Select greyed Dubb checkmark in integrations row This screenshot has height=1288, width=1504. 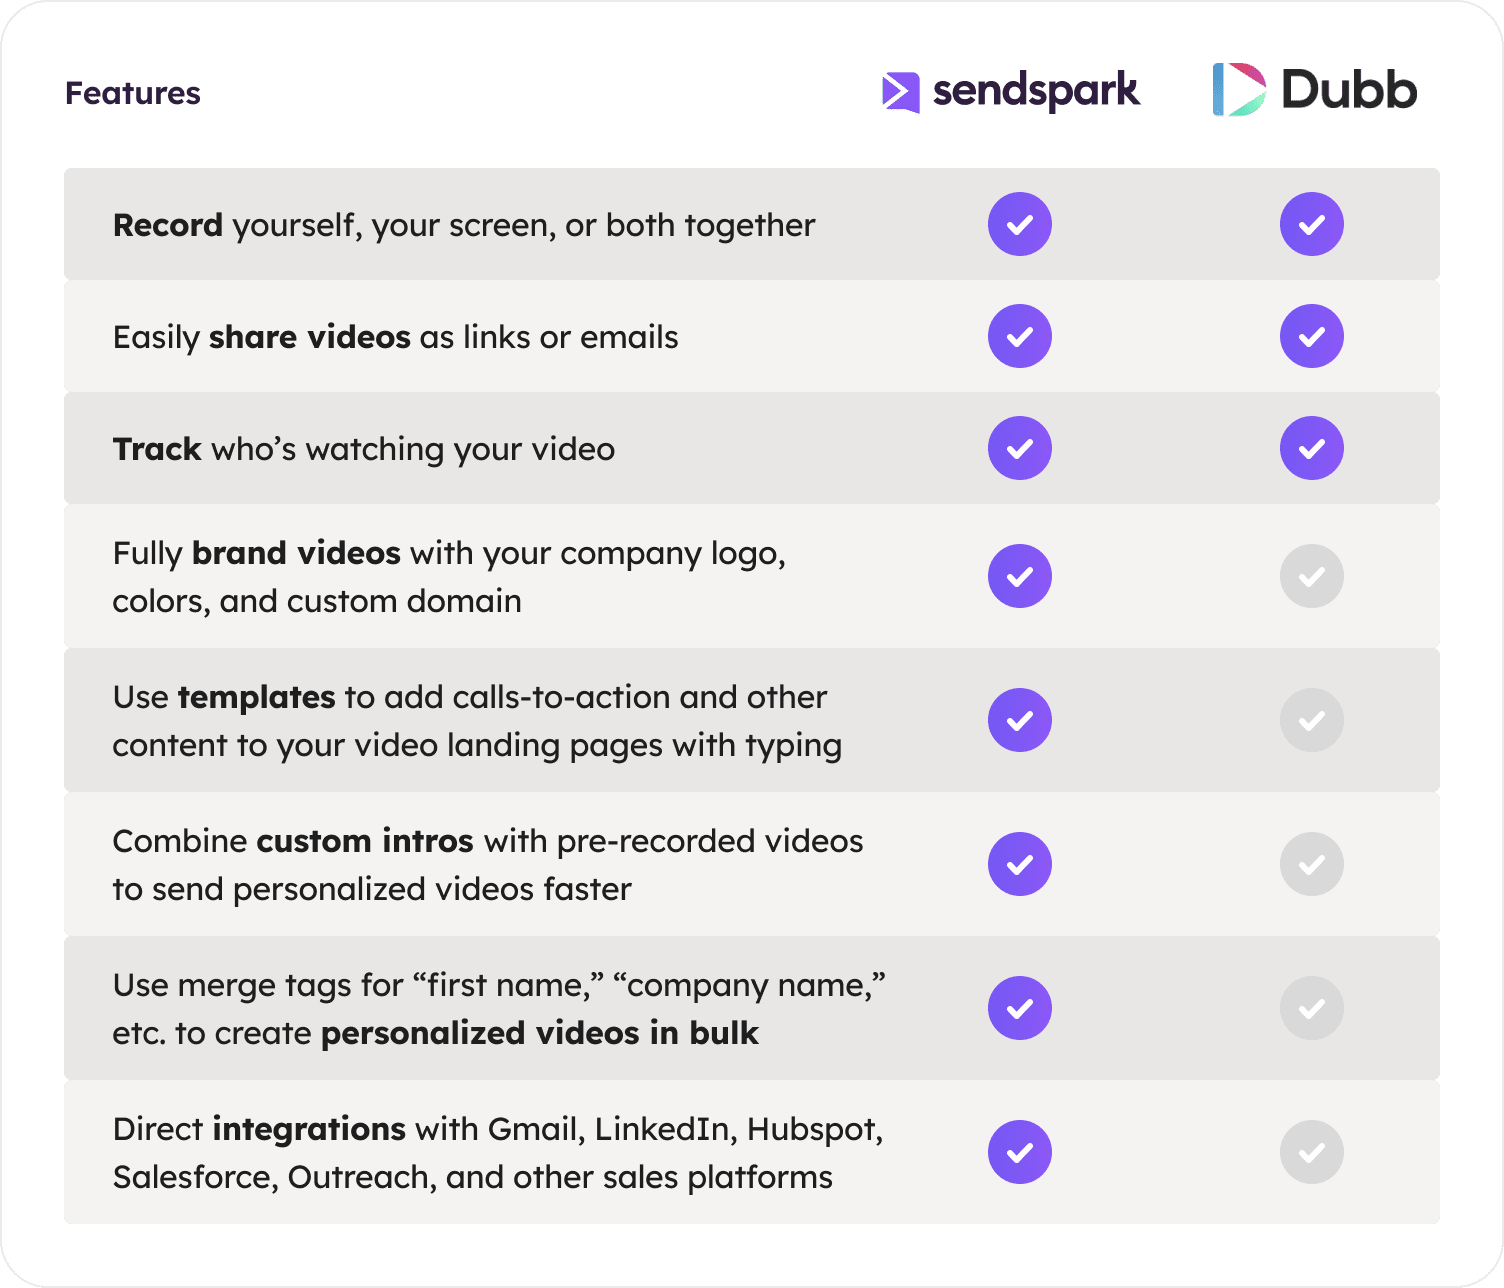pyautogui.click(x=1312, y=1152)
